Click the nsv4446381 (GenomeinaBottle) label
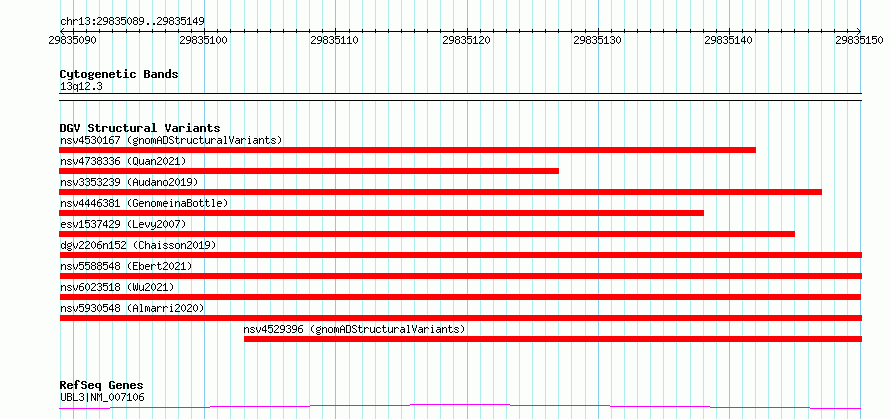 click(144, 203)
